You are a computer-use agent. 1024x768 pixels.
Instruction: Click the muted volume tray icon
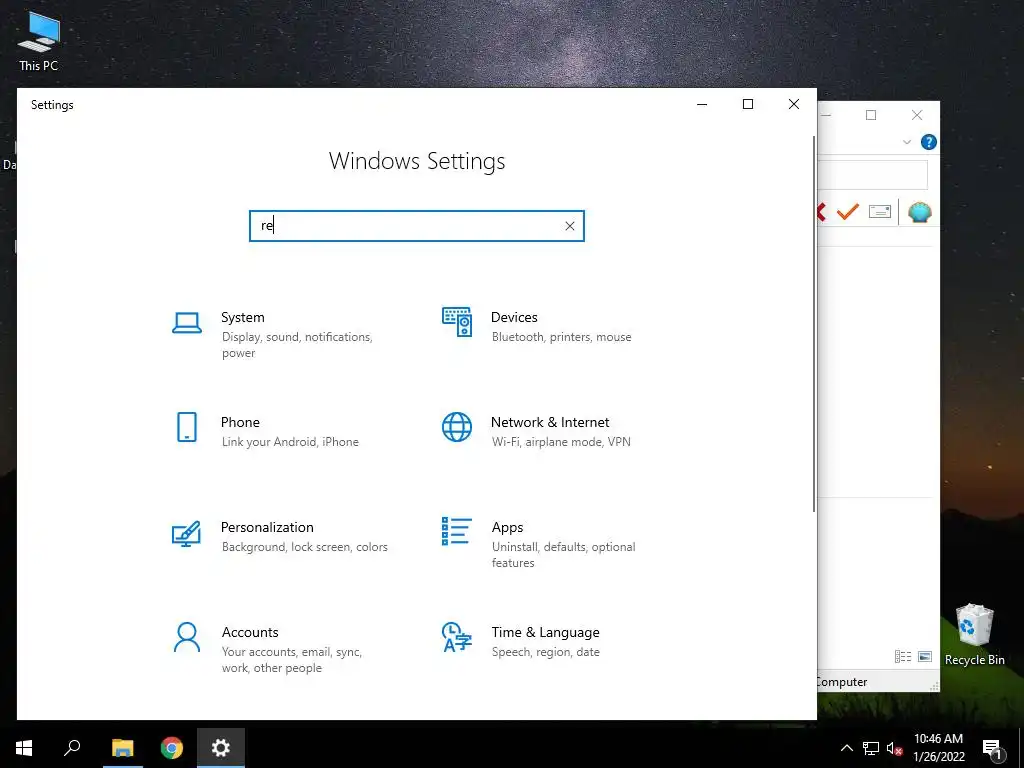click(895, 748)
